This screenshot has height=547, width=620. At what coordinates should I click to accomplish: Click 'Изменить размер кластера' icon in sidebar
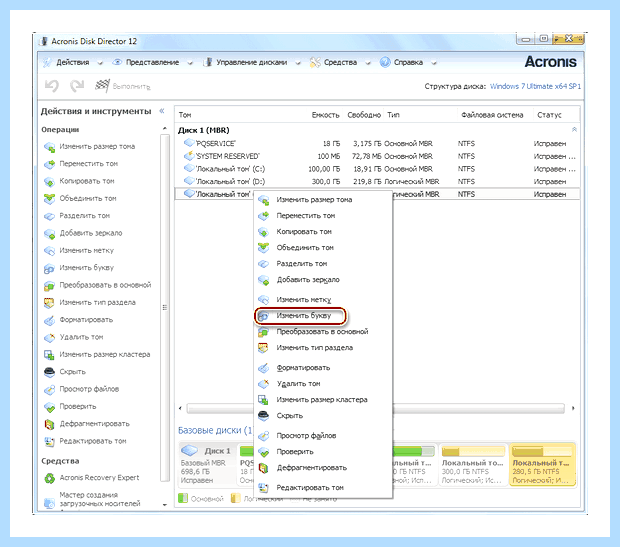(x=49, y=355)
